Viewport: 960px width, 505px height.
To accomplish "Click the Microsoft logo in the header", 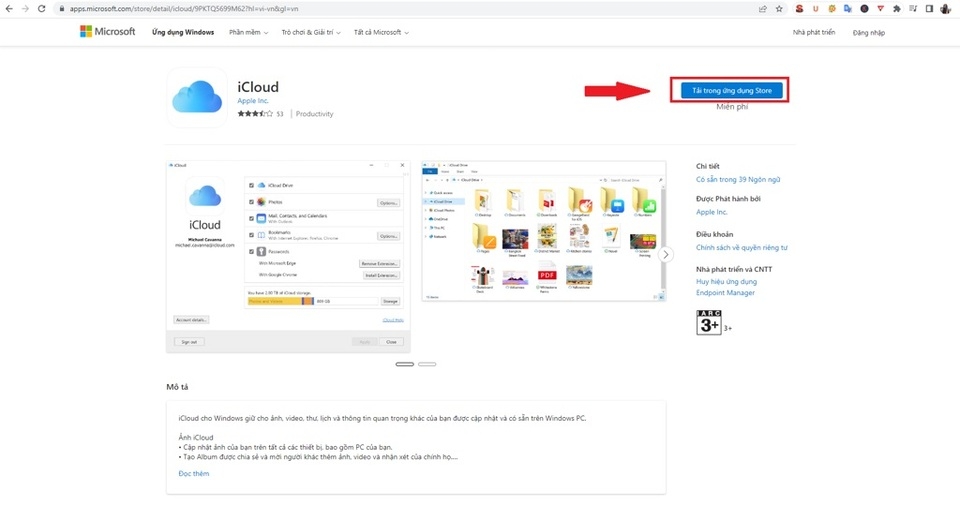I will 107,32.
